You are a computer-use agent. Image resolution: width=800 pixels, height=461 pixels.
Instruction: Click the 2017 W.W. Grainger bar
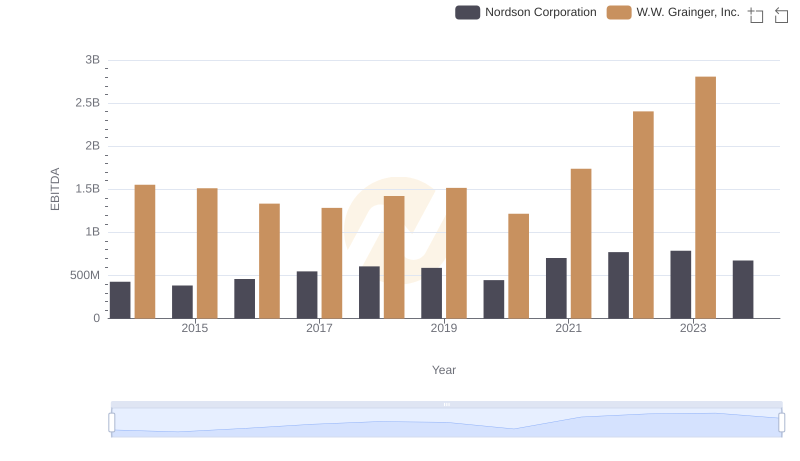pos(332,263)
